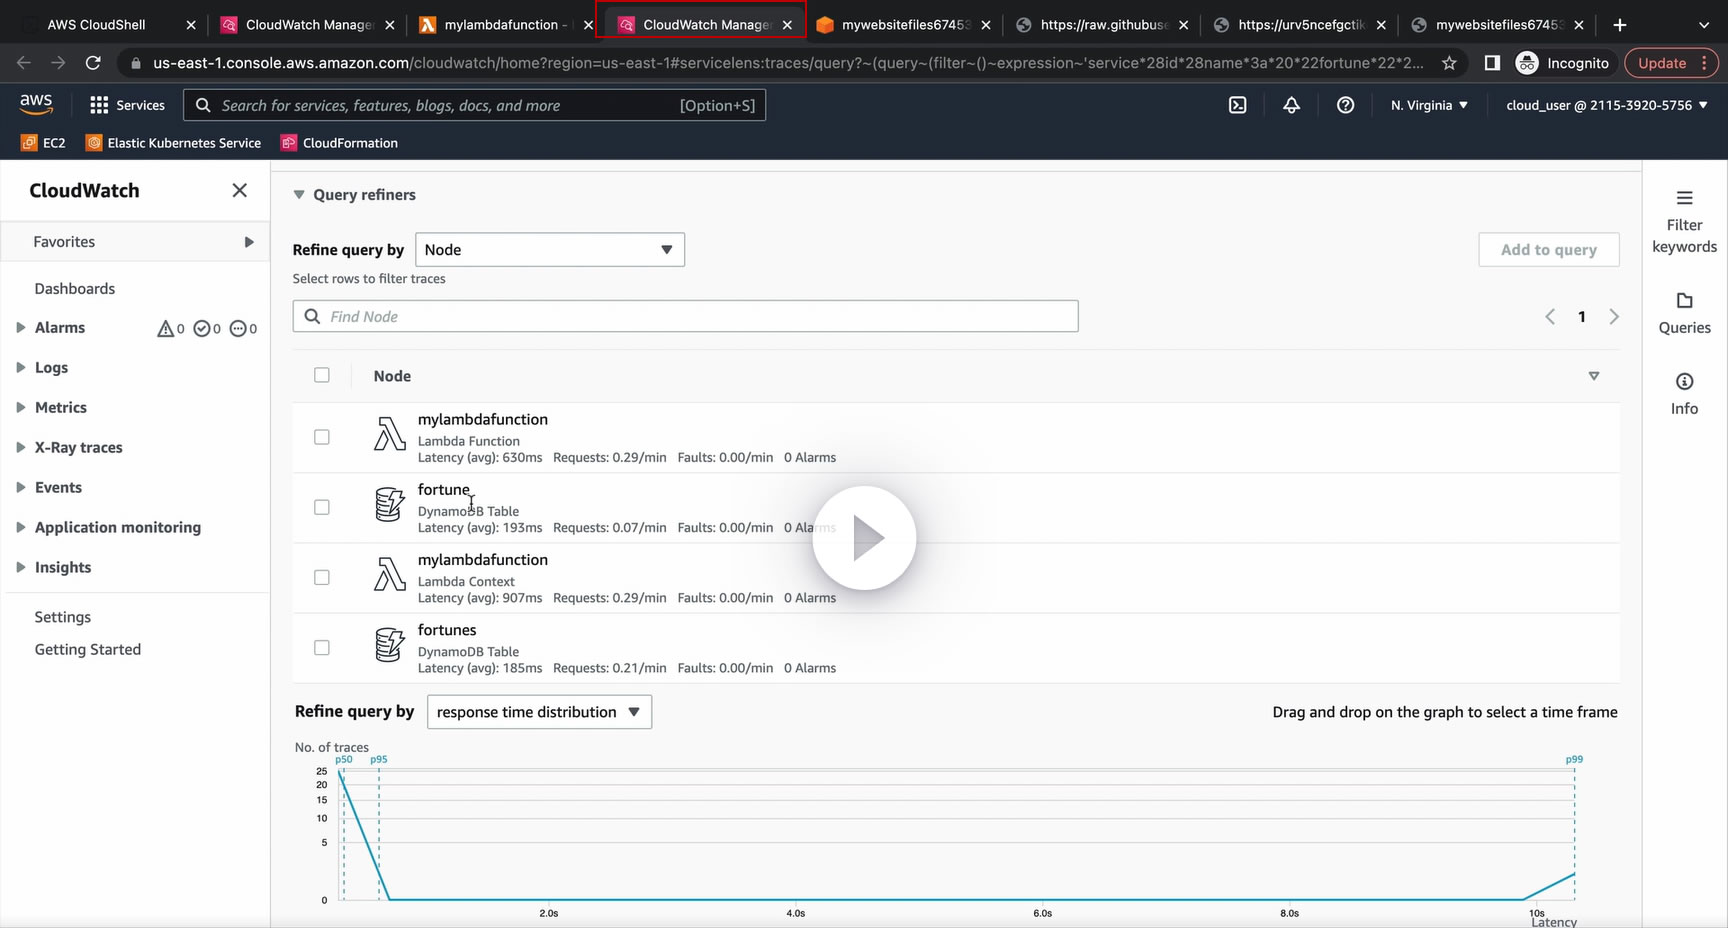The height and width of the screenshot is (928, 1728).
Task: Open the Node column sort menu arrow
Action: click(x=1594, y=376)
